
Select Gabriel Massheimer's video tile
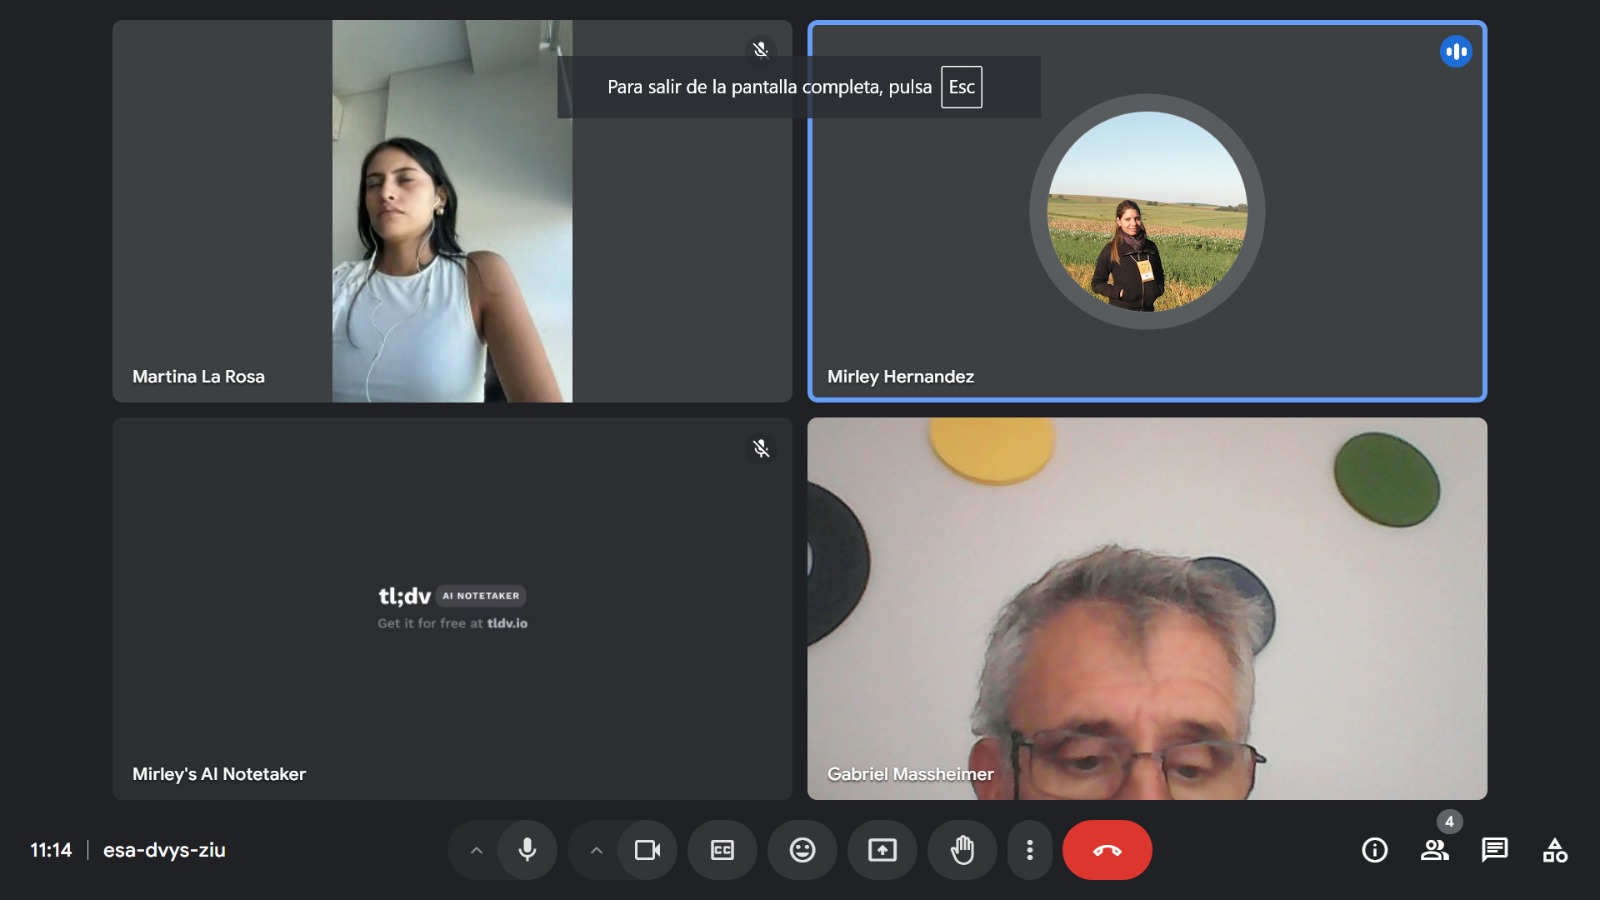(1147, 608)
